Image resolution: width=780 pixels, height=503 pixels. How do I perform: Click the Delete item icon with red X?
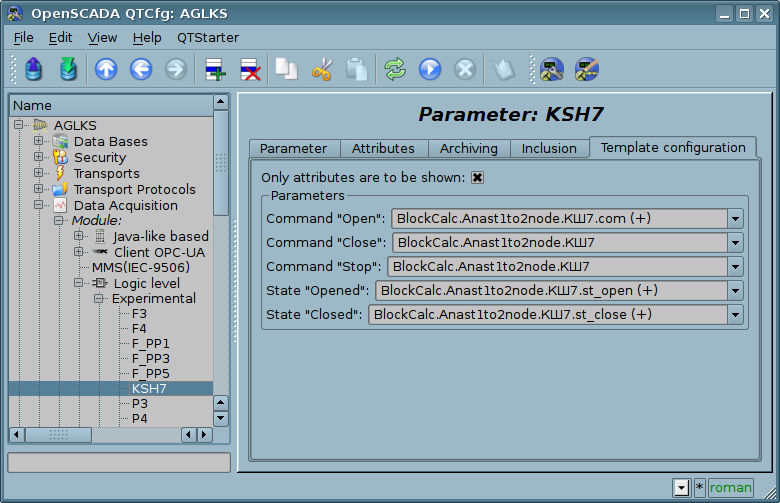[x=250, y=69]
